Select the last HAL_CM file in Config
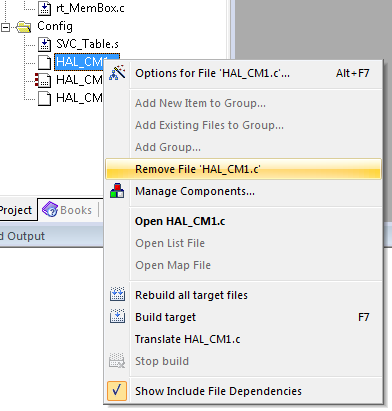 click(79, 98)
